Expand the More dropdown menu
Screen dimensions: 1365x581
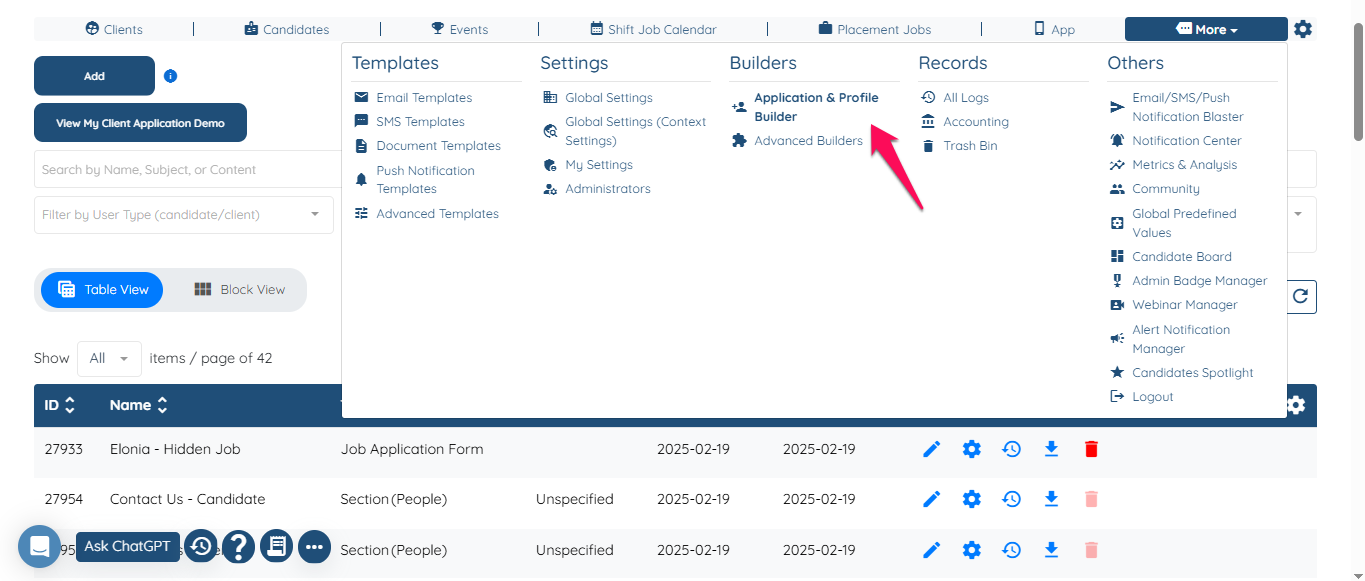tap(1206, 29)
